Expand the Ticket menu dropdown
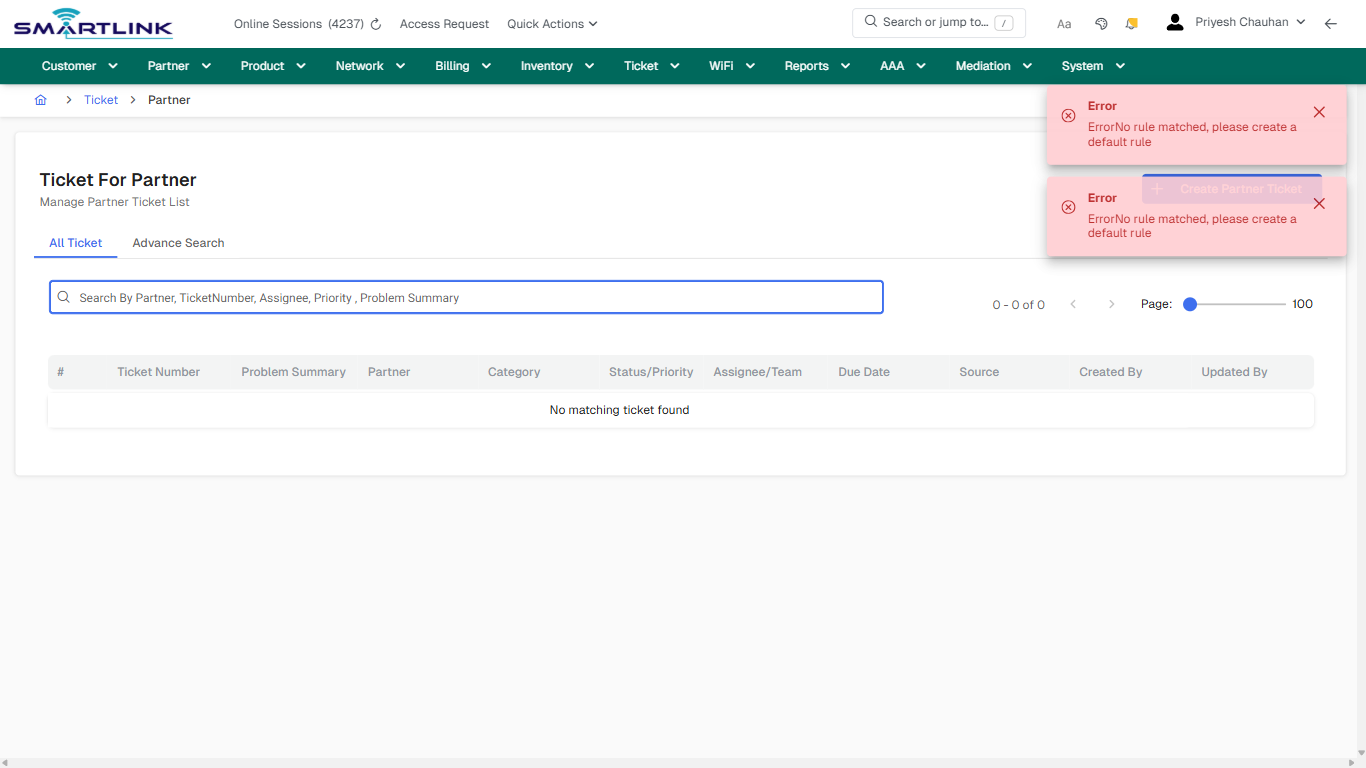The width and height of the screenshot is (1366, 768). point(650,65)
